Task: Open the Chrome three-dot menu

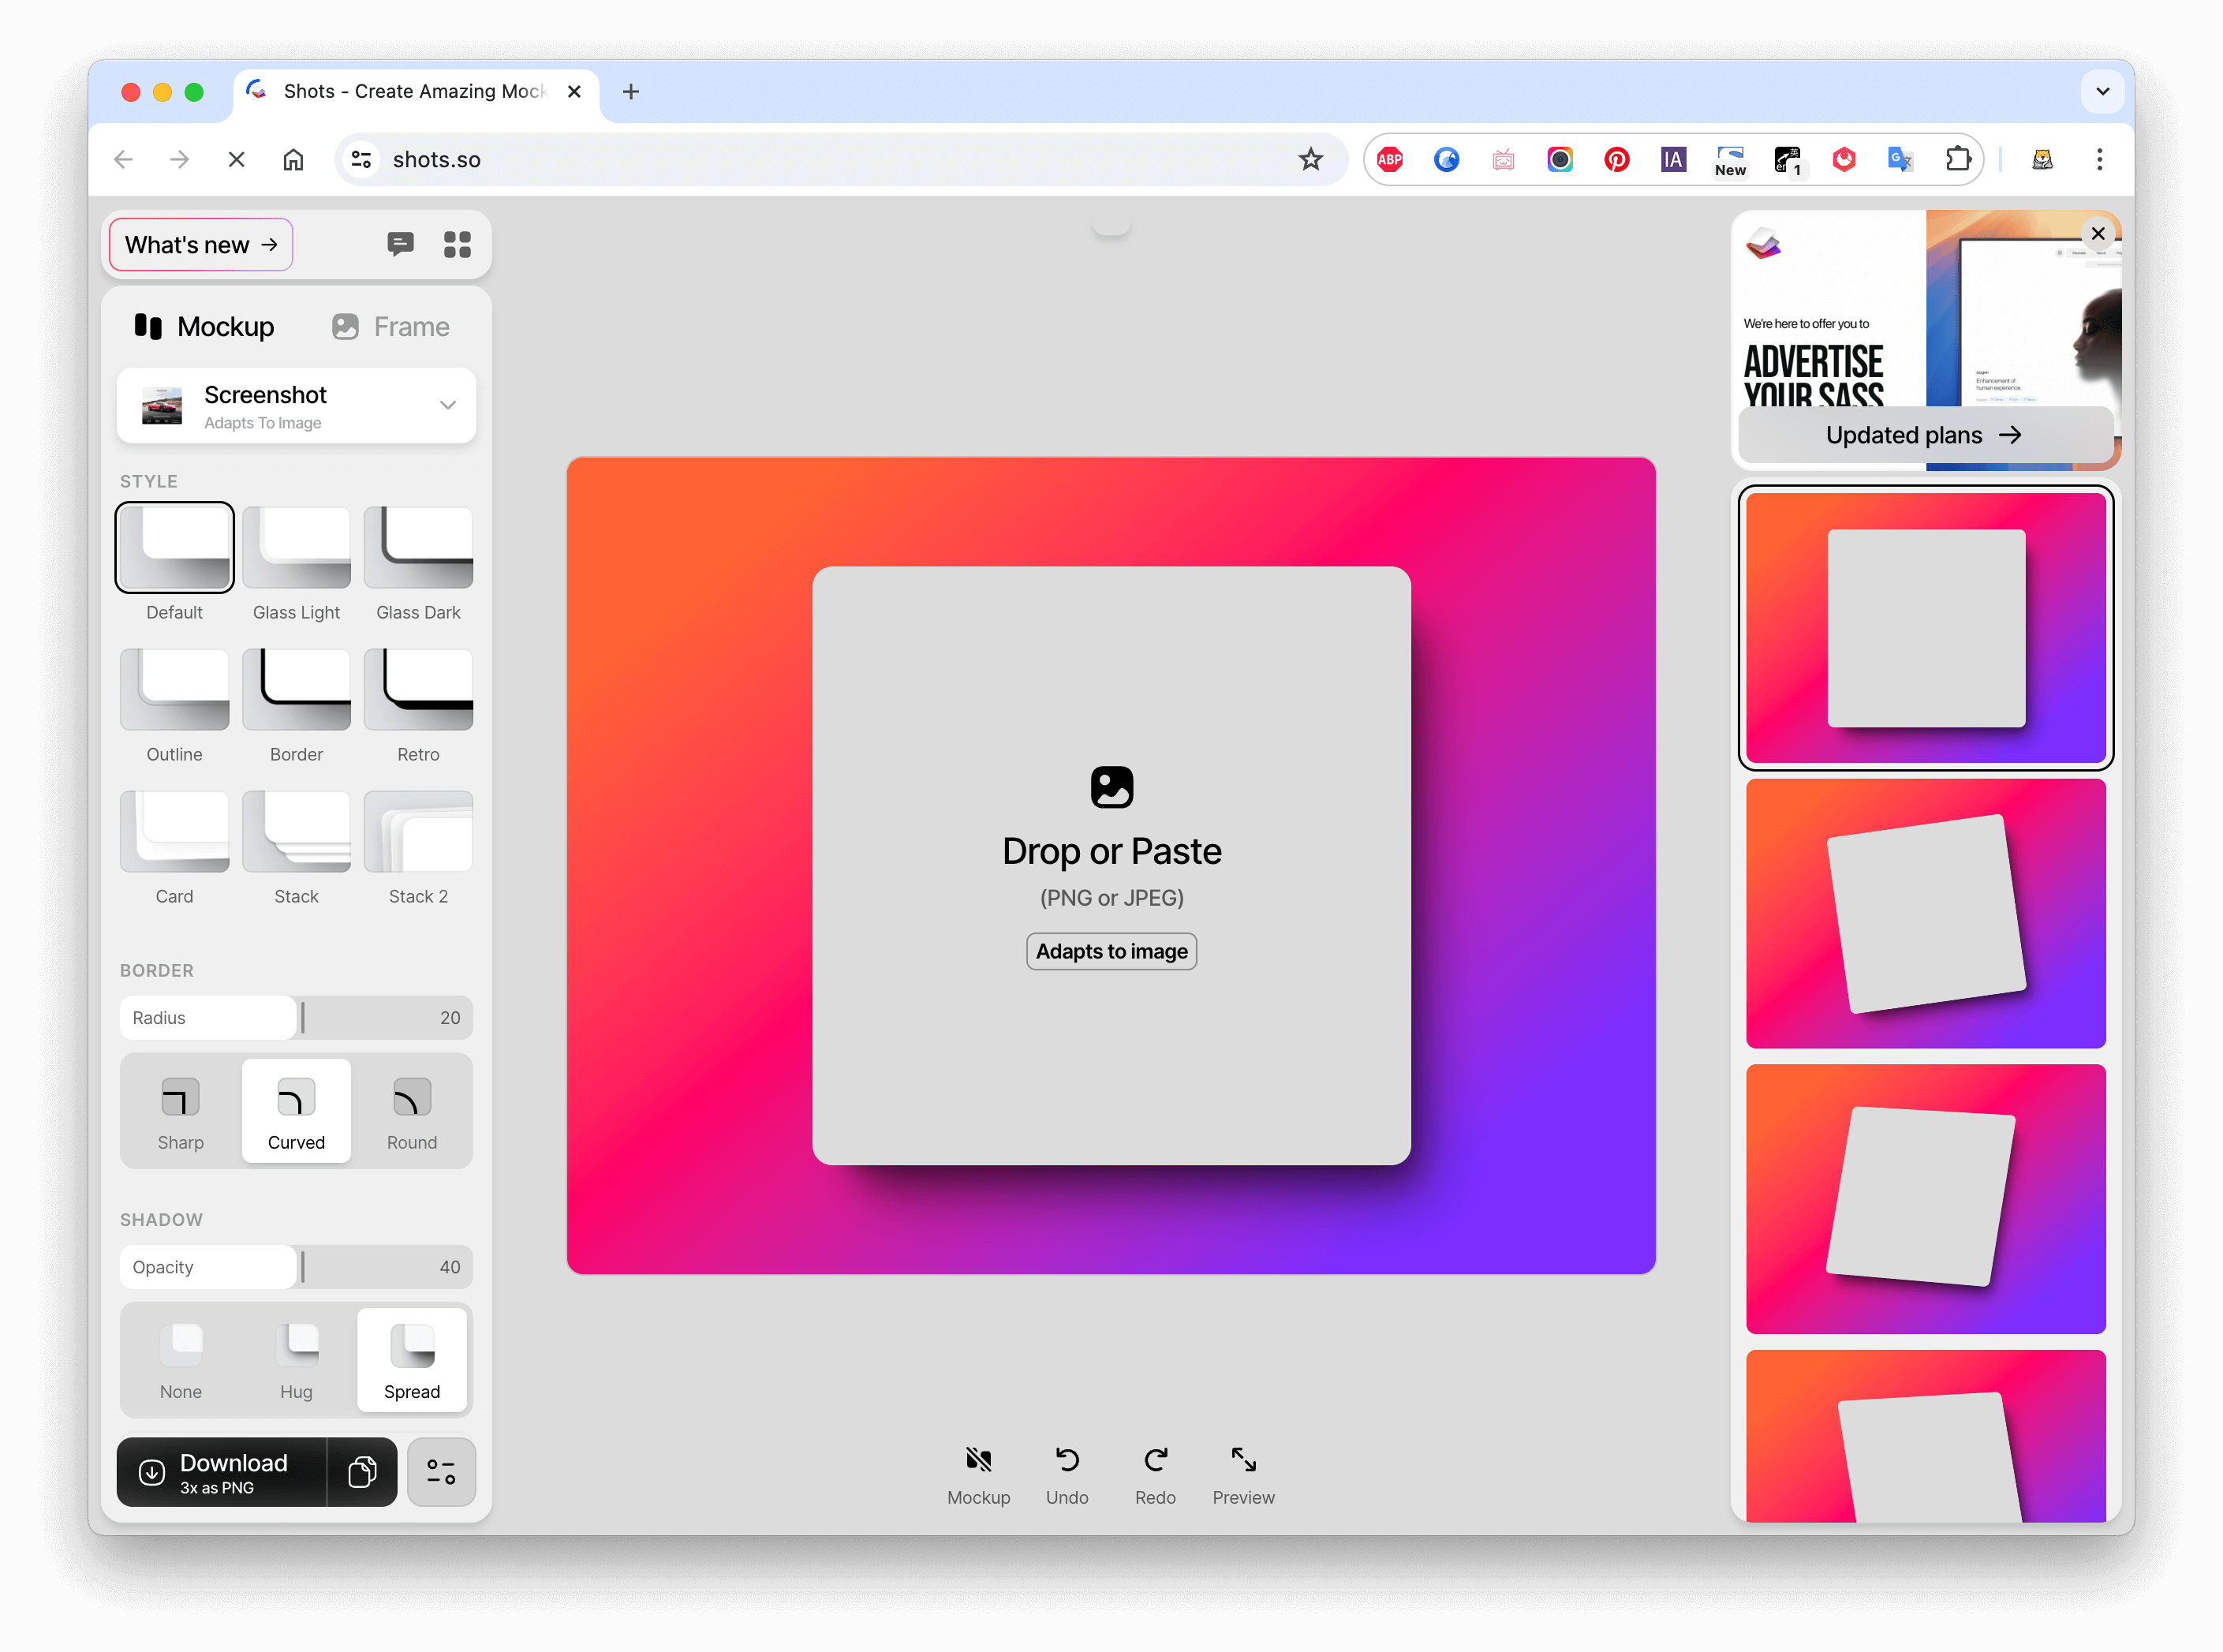Action: point(2100,159)
